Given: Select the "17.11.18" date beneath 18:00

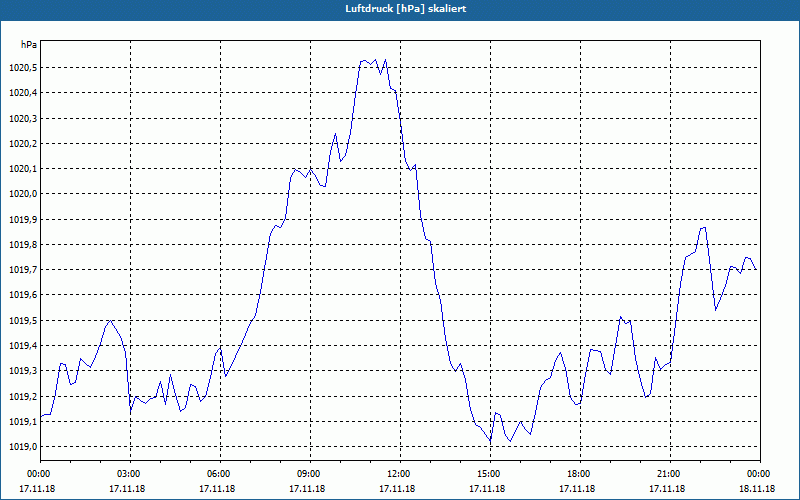Looking at the screenshot, I should tap(577, 489).
